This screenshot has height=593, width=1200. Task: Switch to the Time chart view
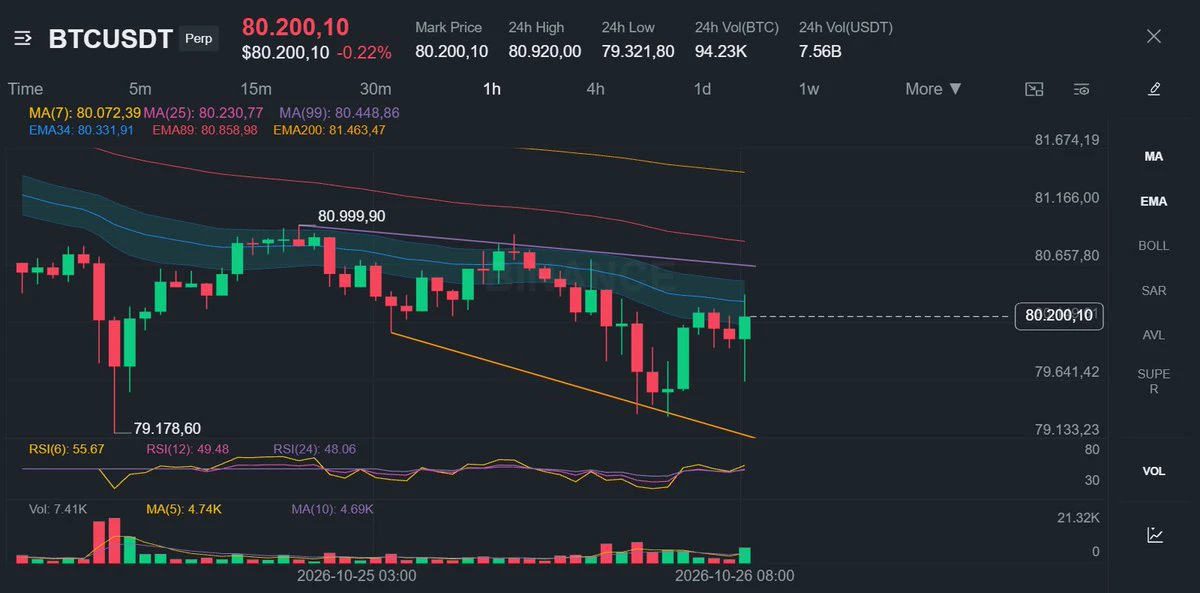[25, 89]
